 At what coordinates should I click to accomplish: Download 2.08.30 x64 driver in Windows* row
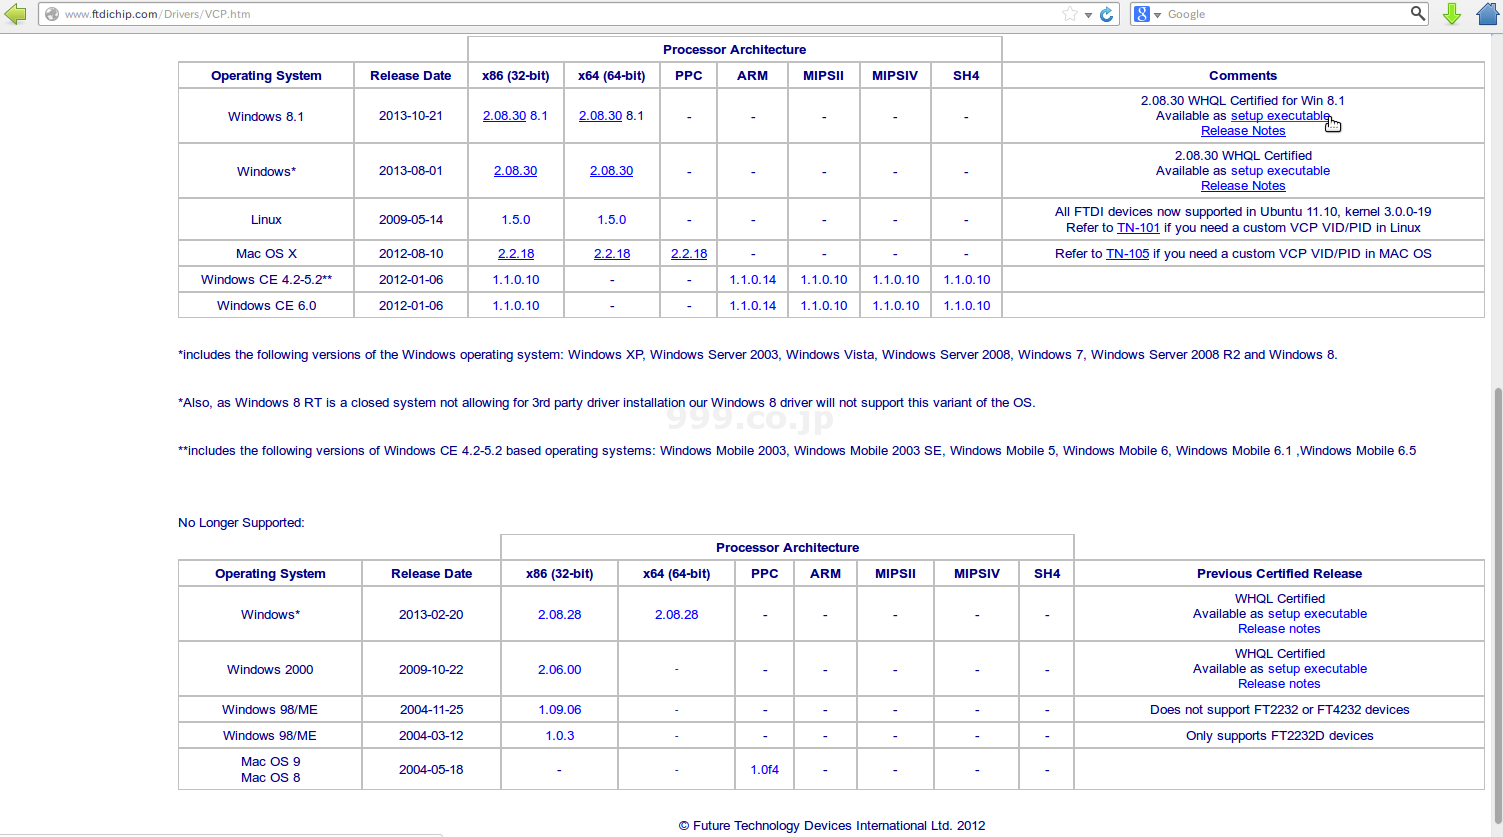pos(611,171)
